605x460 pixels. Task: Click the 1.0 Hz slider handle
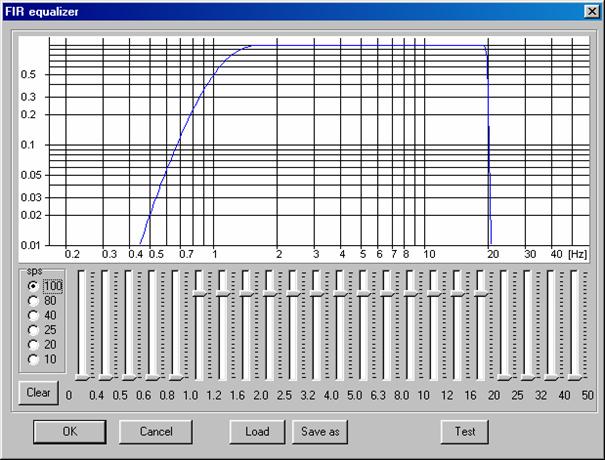pos(200,293)
